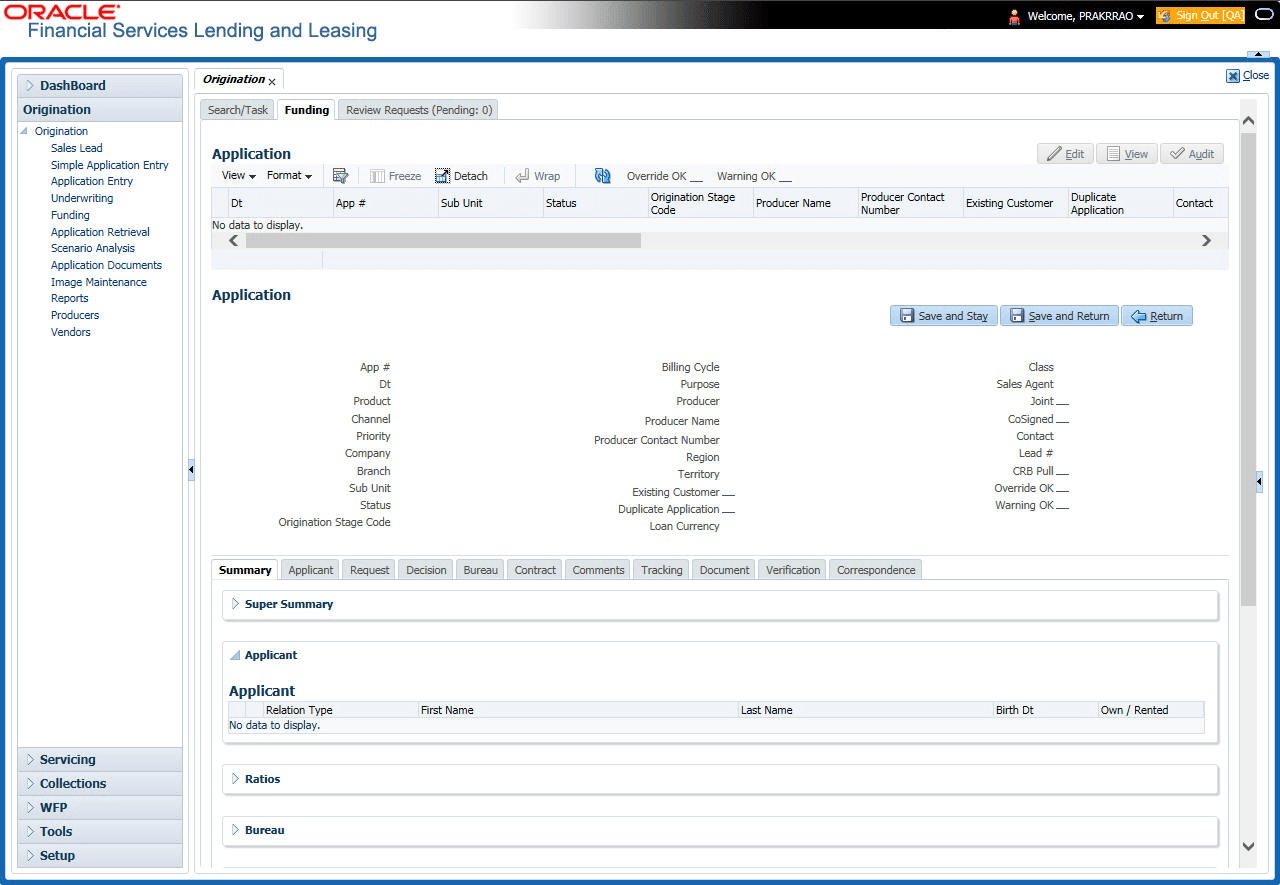Image resolution: width=1280 pixels, height=885 pixels.
Task: Toggle the Override OK checkbox in toolbar
Action: click(x=696, y=177)
